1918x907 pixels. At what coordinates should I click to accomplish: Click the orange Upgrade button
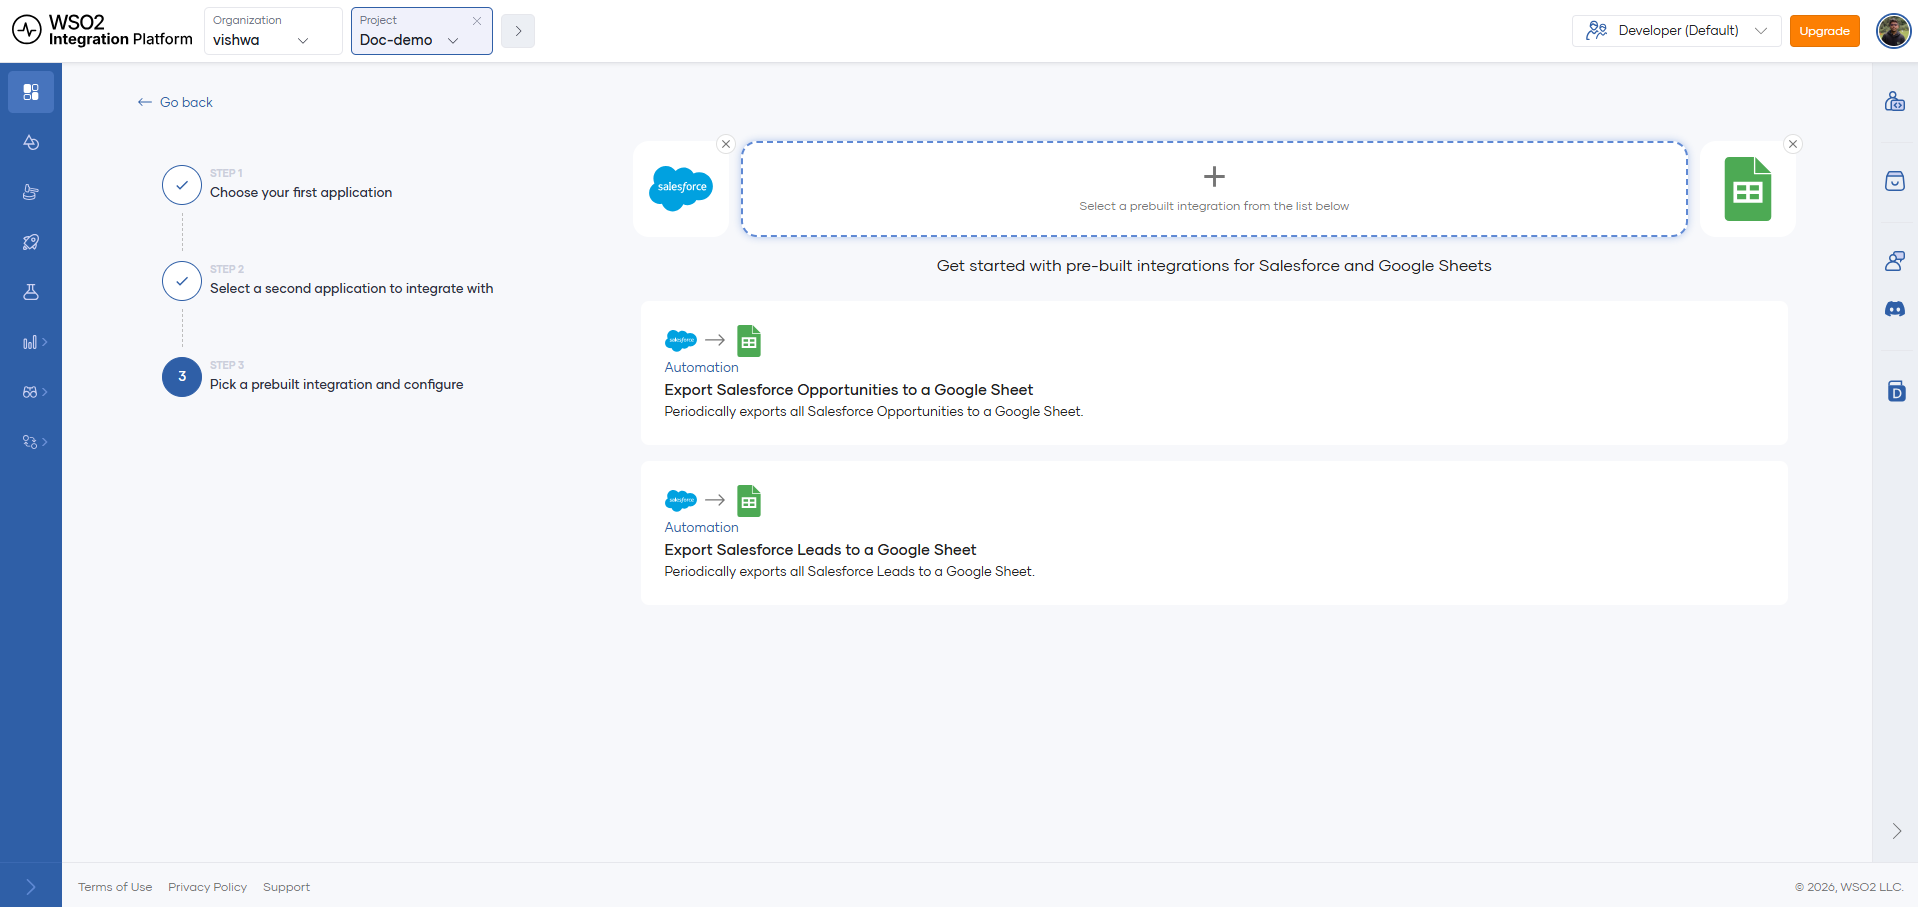click(1825, 31)
